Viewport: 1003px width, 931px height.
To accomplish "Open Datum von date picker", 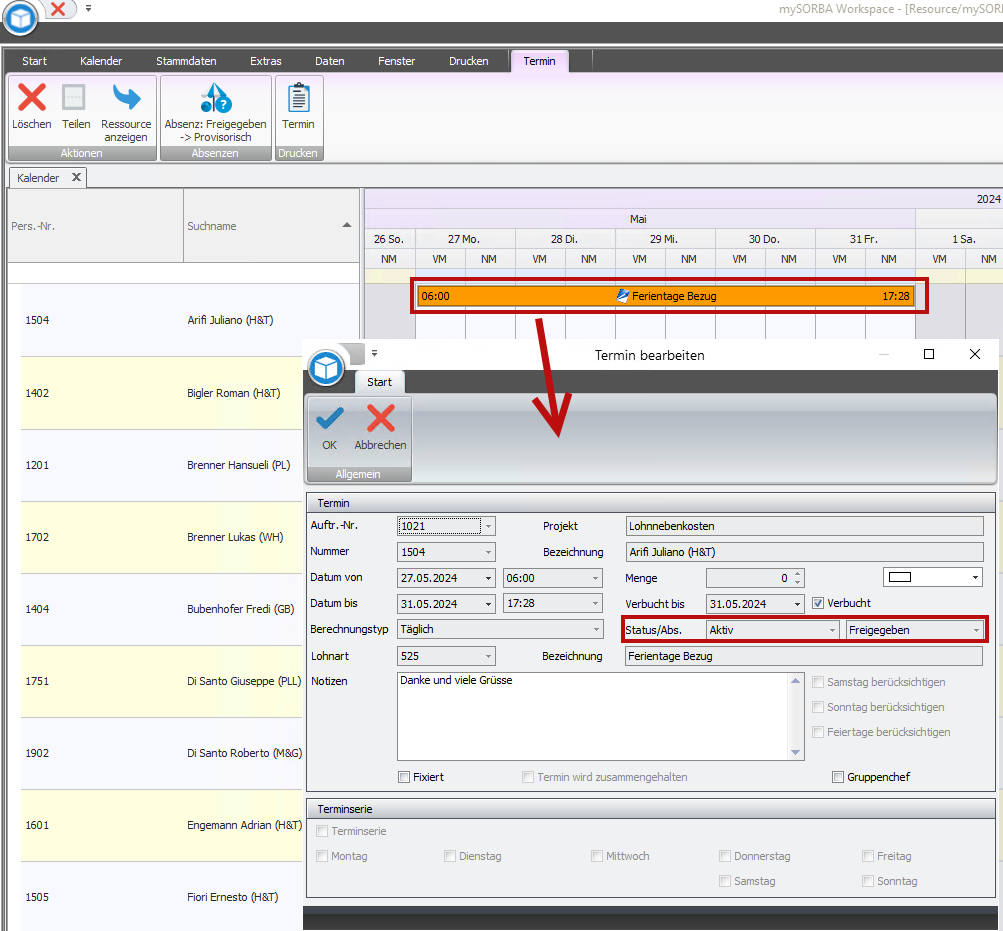I will pos(488,578).
